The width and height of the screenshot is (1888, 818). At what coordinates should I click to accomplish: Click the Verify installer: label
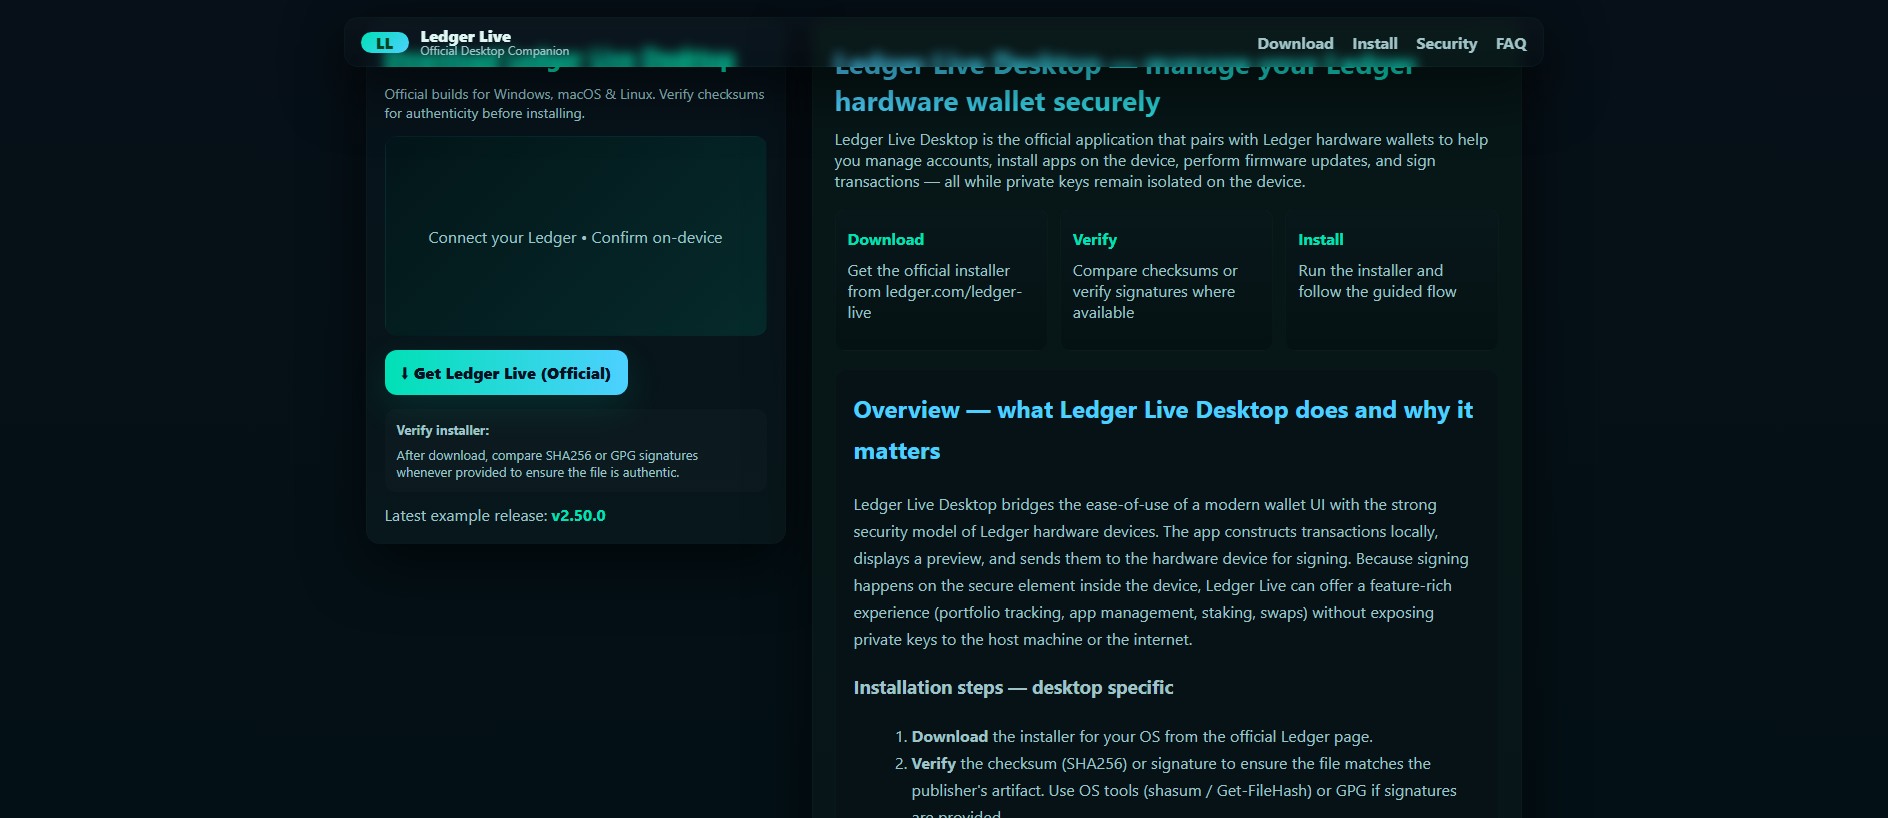click(443, 430)
